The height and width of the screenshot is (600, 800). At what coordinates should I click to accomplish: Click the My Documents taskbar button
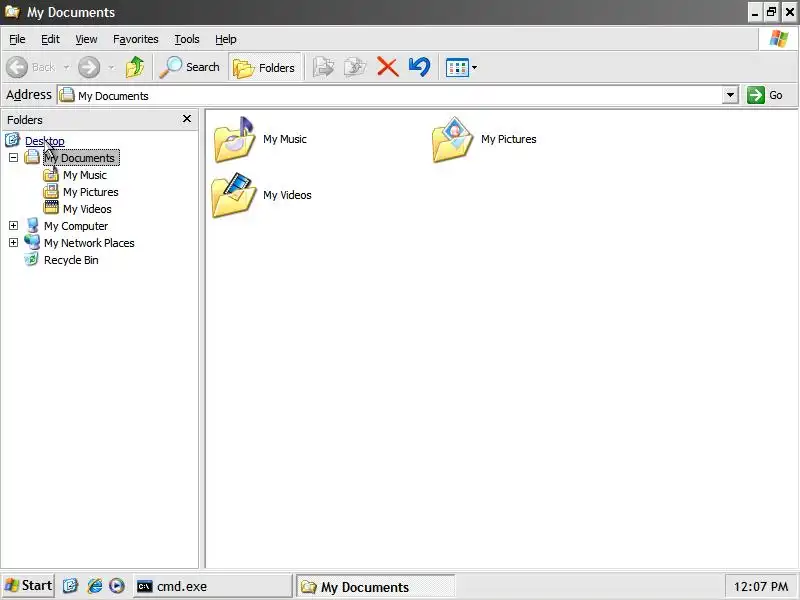coord(376,587)
